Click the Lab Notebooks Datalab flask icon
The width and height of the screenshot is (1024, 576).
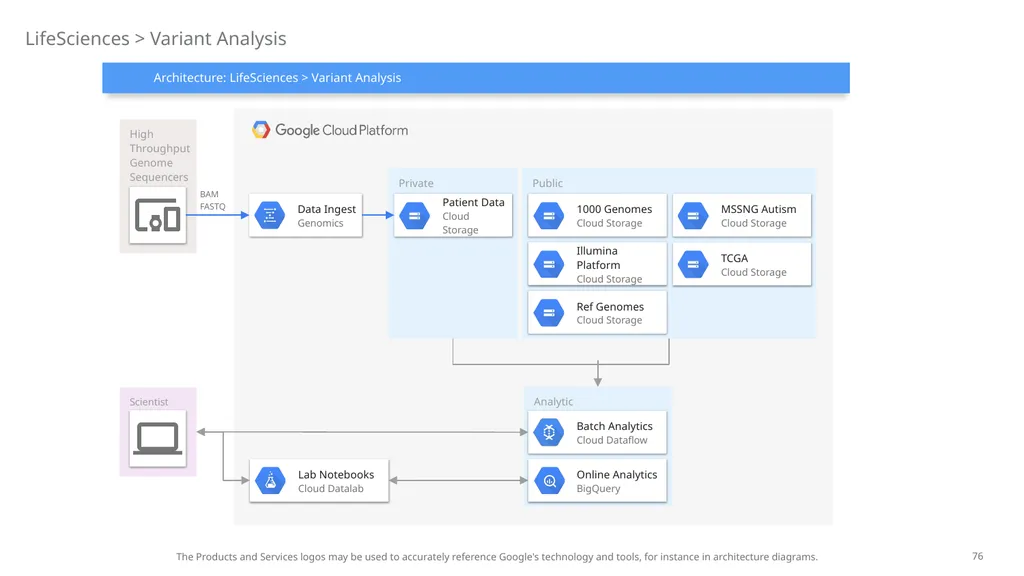pos(270,481)
